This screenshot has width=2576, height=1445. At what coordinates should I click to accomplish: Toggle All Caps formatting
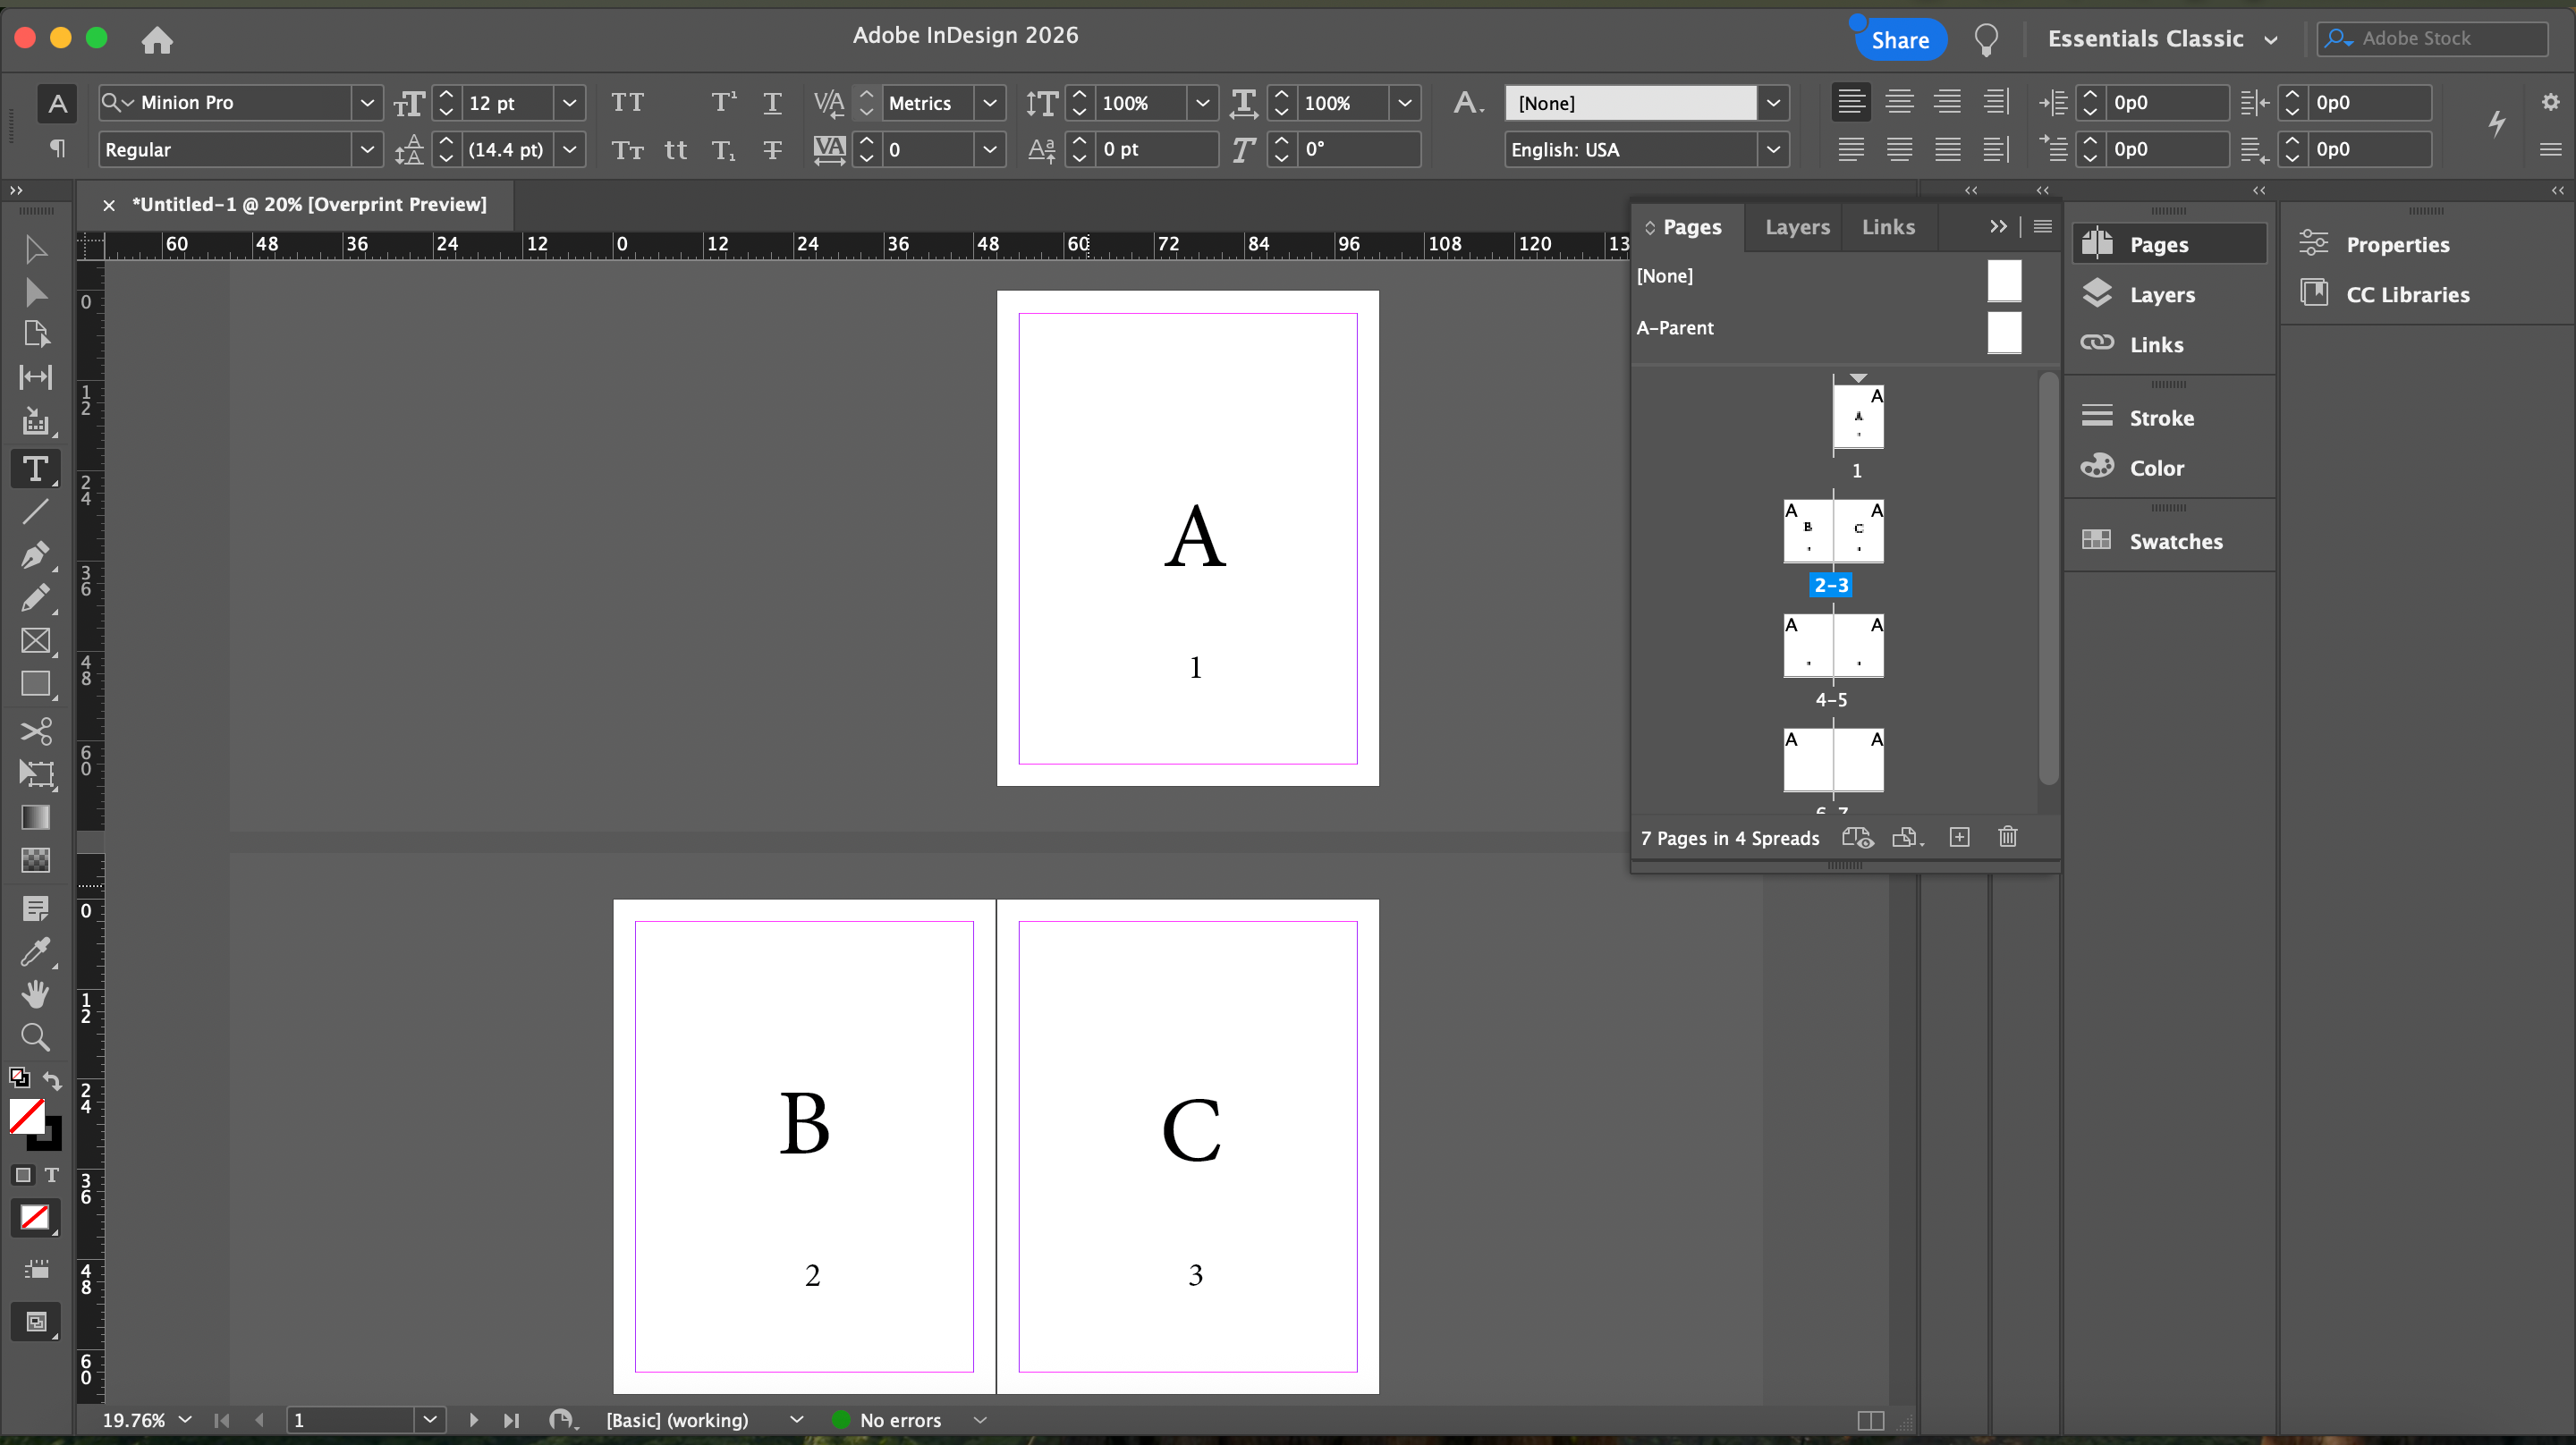coord(627,102)
